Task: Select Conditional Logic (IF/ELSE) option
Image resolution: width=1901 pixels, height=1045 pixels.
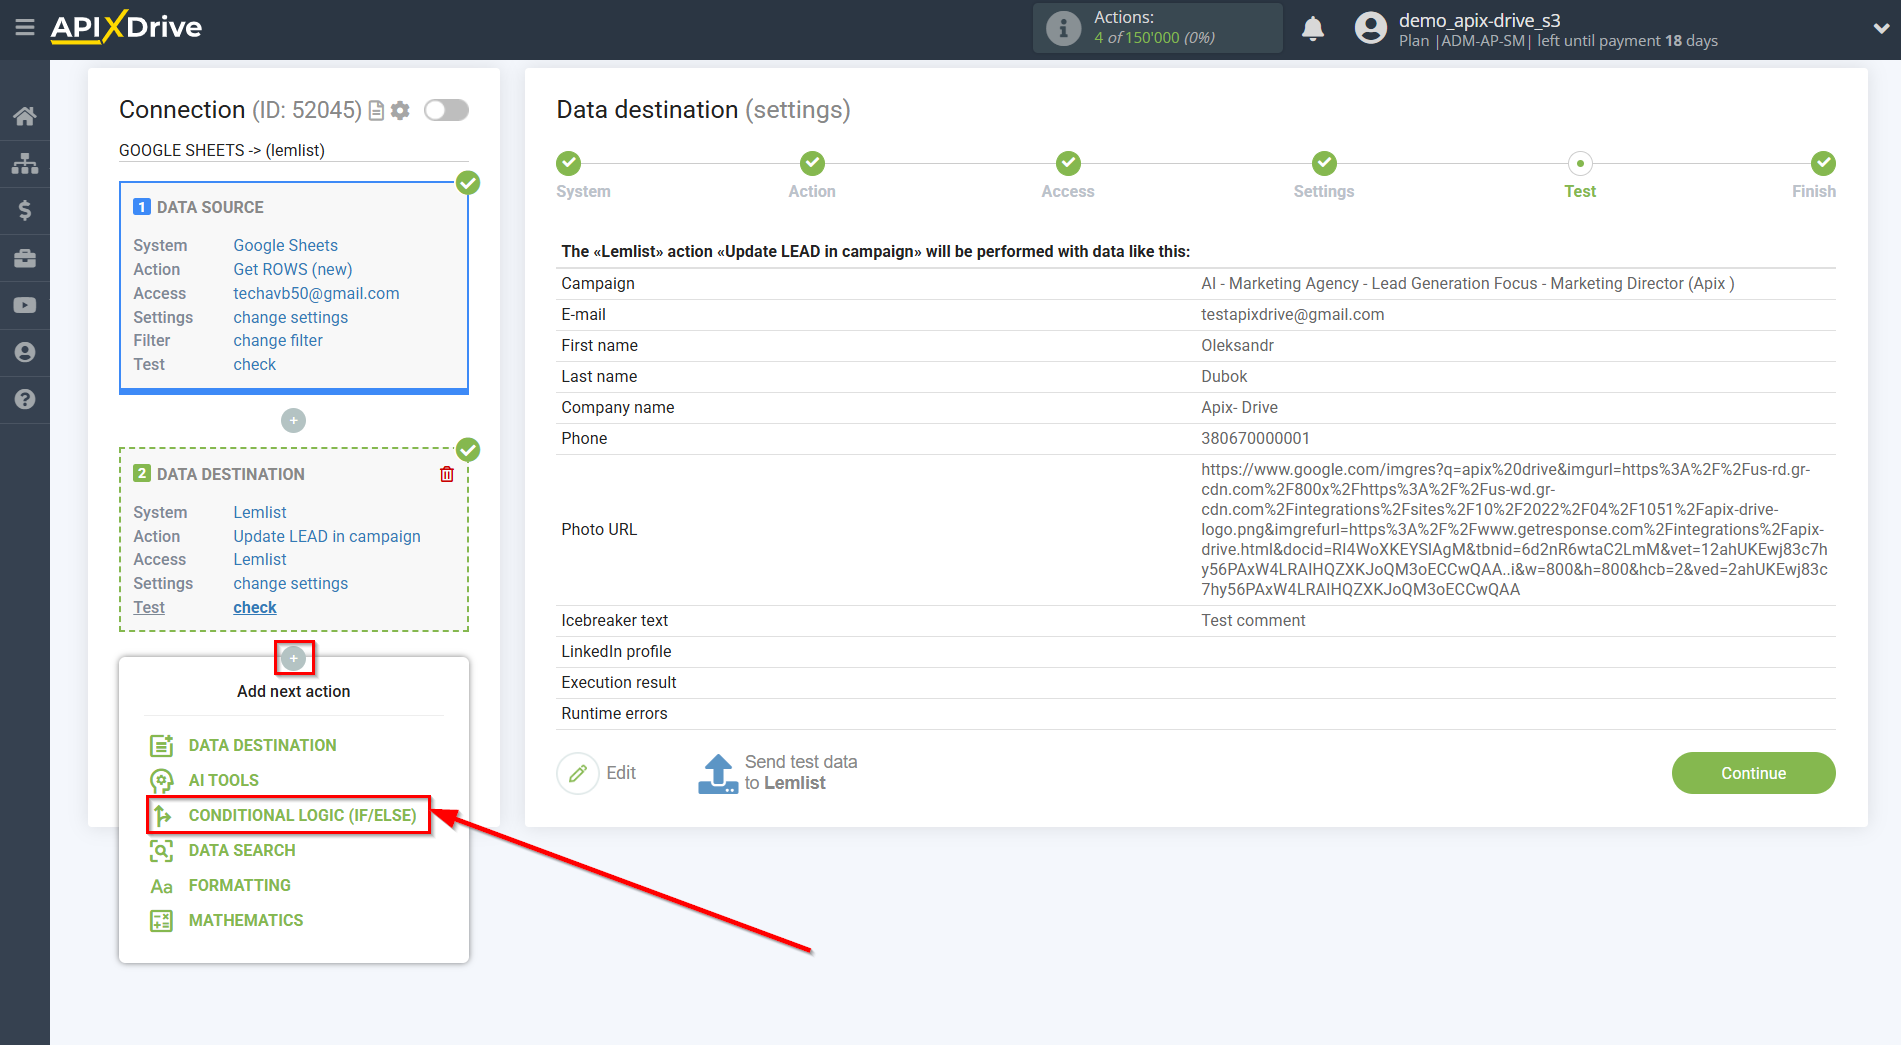Action: coord(302,815)
